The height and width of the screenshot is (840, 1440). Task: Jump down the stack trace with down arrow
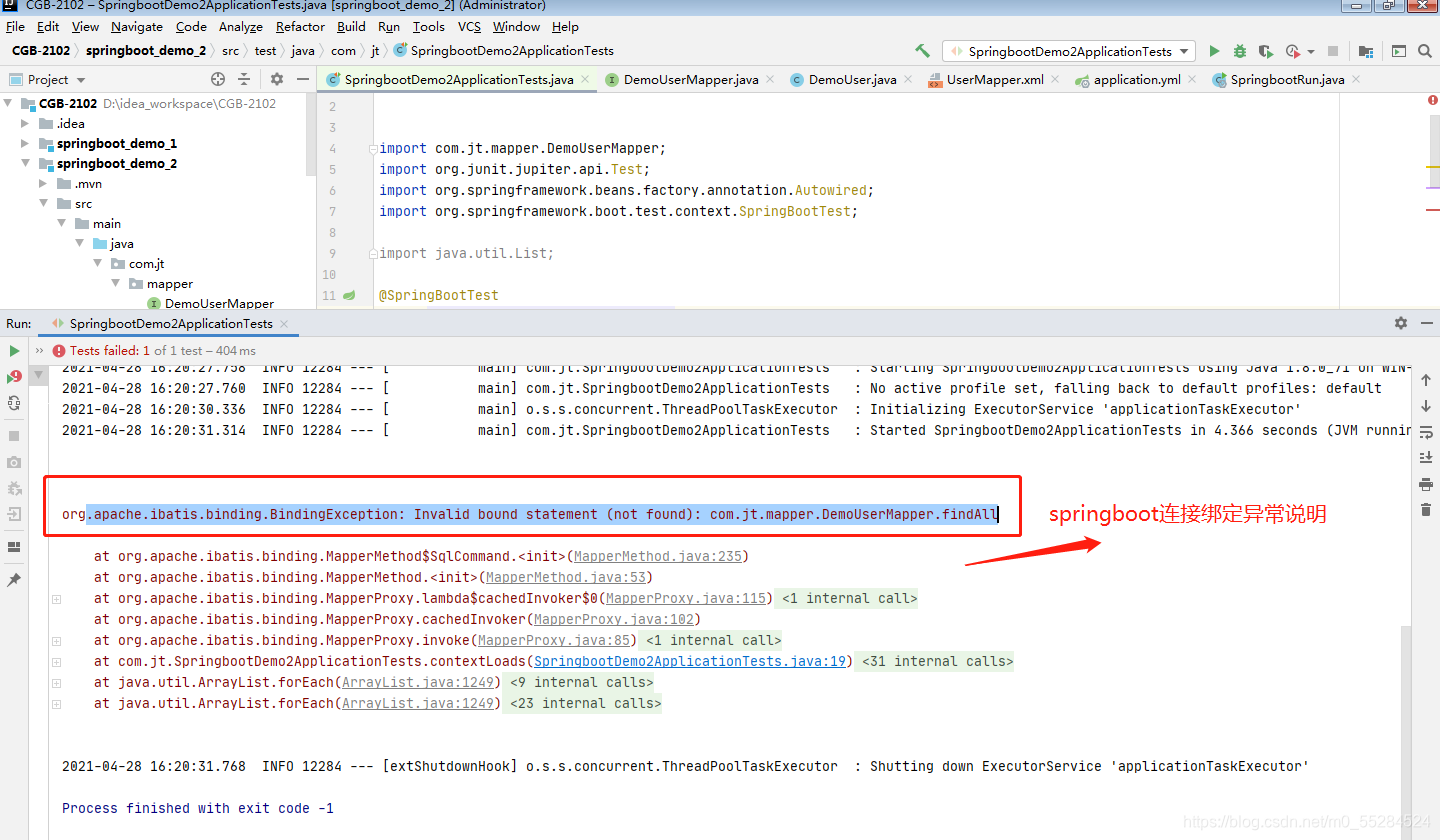1426,406
